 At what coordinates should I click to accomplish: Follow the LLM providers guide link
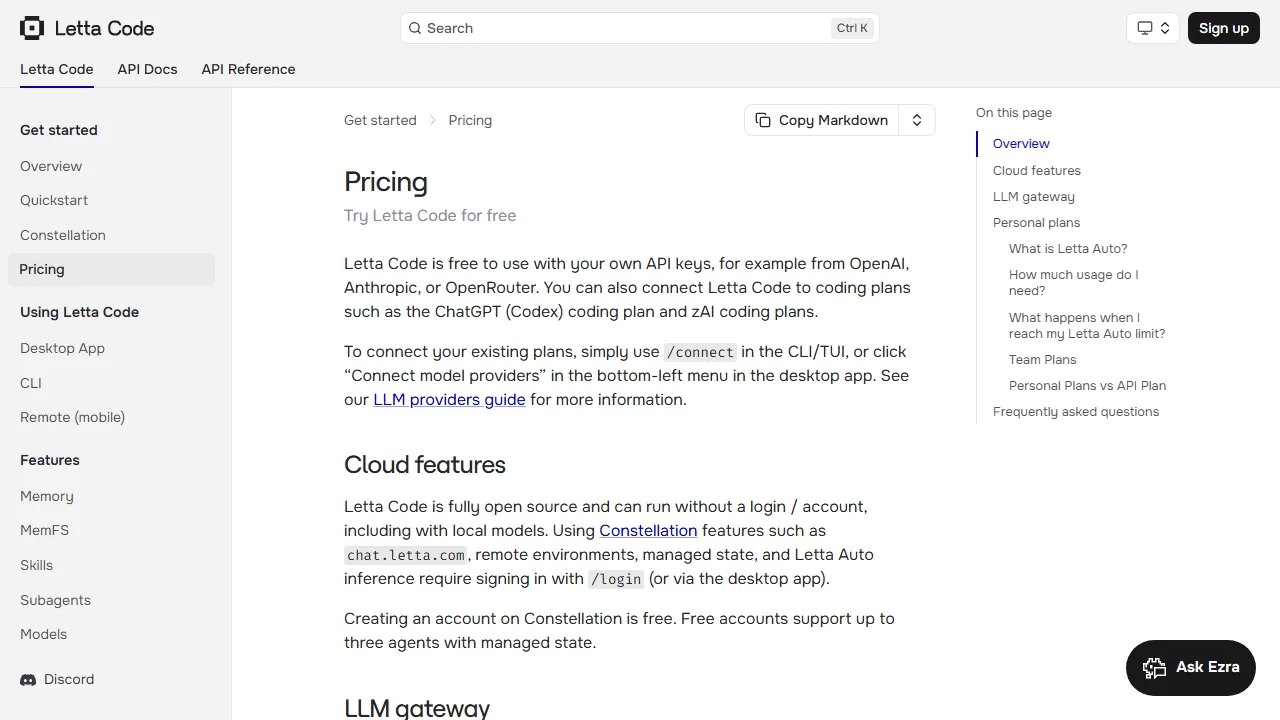click(449, 400)
